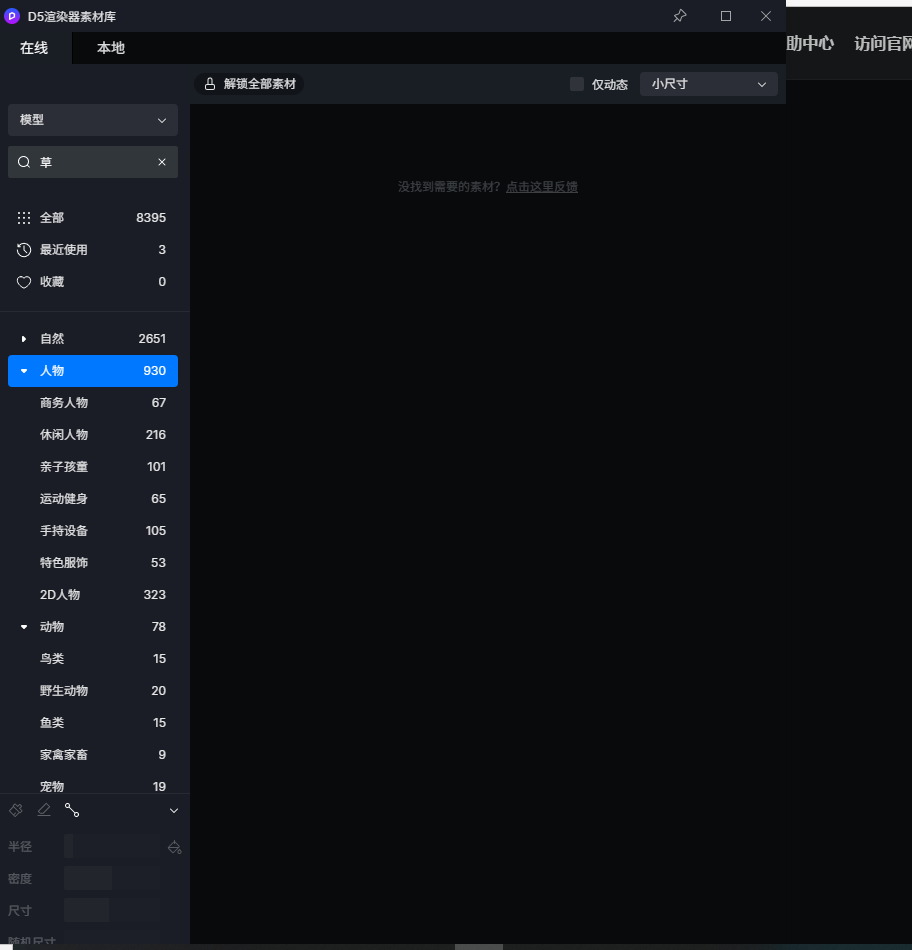Image resolution: width=912 pixels, height=950 pixels.
Task: Expand the 自然 category
Action: [24, 339]
